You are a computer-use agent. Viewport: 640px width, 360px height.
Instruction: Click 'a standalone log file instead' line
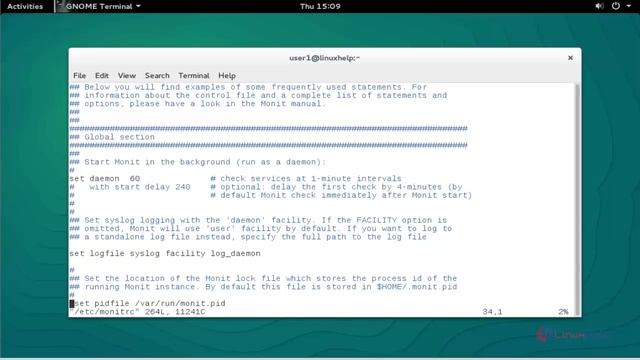[x=248, y=237]
